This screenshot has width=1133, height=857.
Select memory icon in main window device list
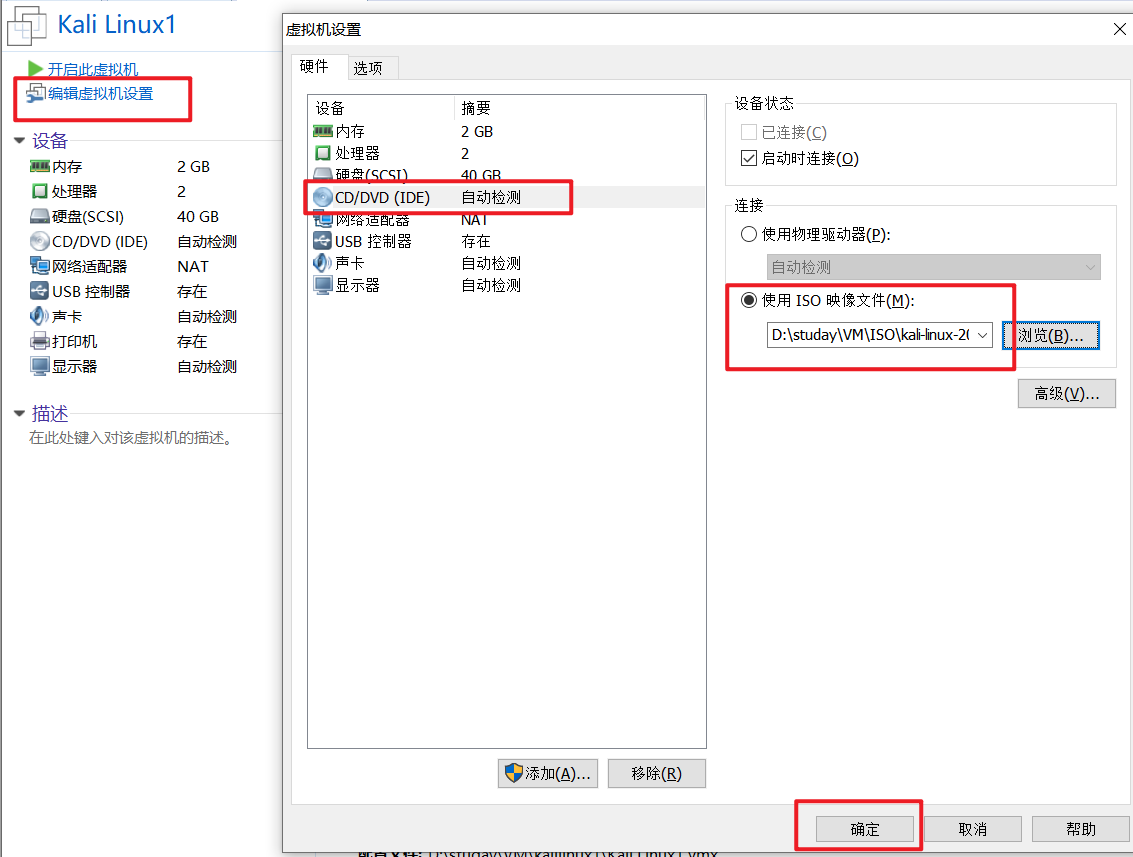[40, 166]
